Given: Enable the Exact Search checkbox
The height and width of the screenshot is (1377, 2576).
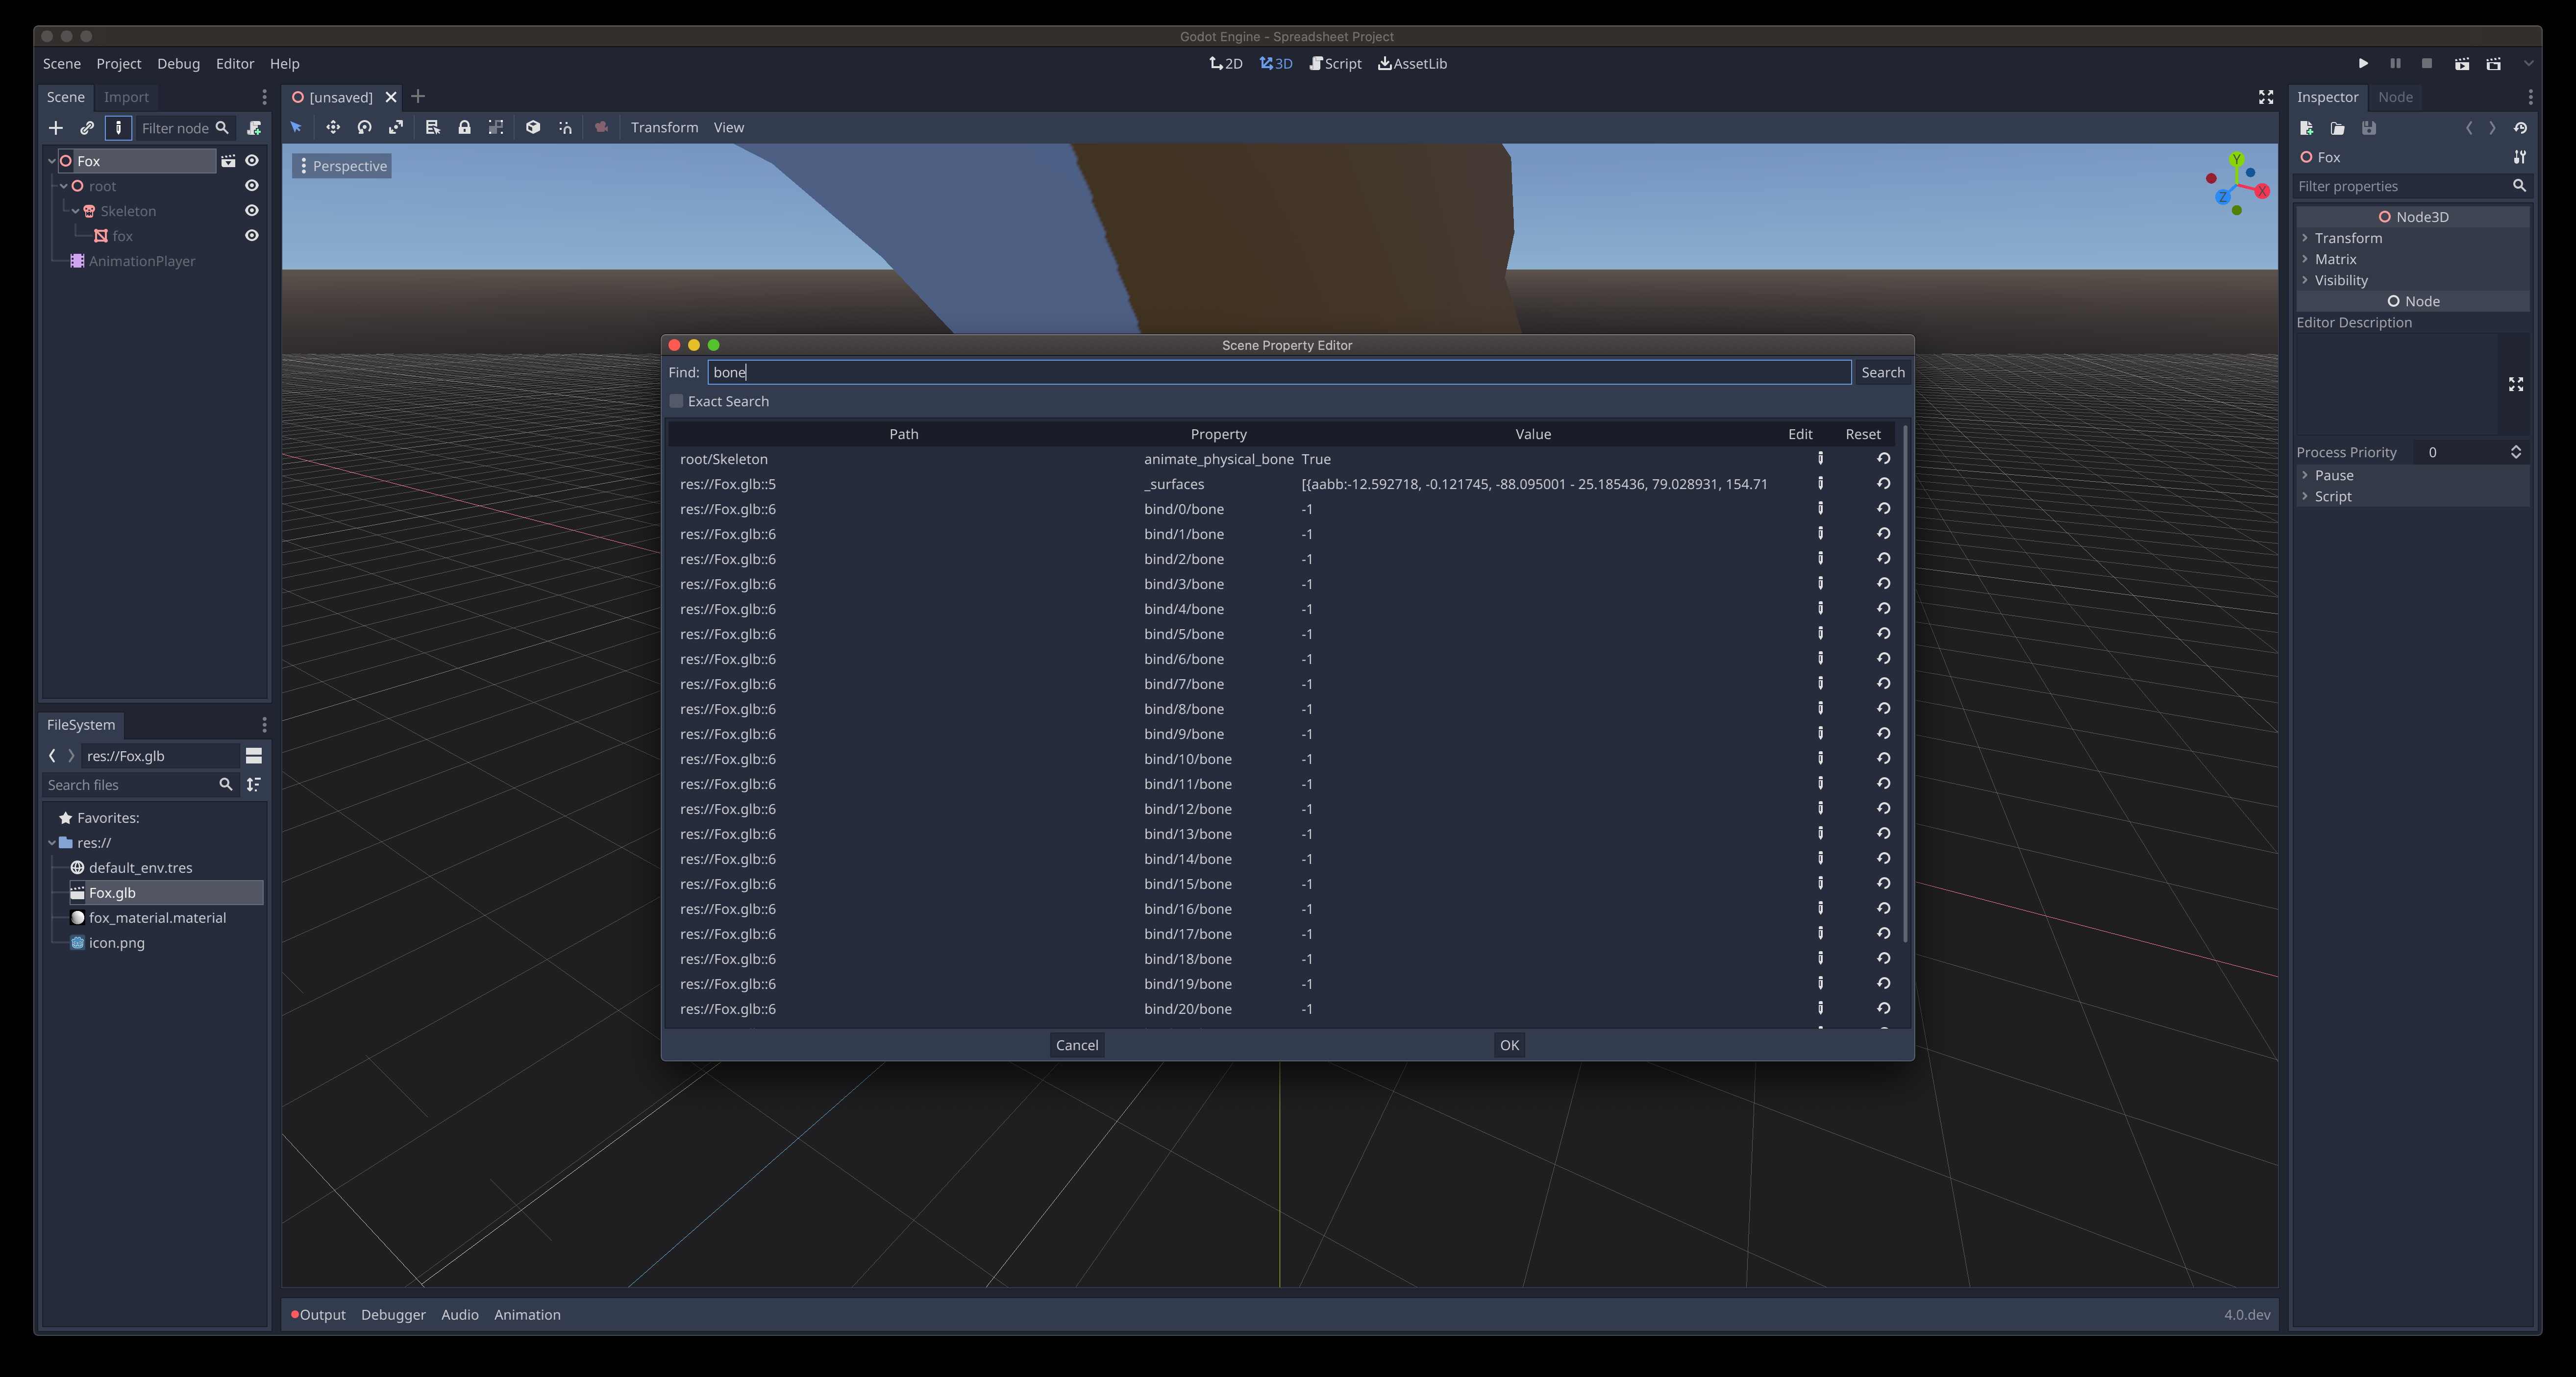Looking at the screenshot, I should (x=677, y=400).
